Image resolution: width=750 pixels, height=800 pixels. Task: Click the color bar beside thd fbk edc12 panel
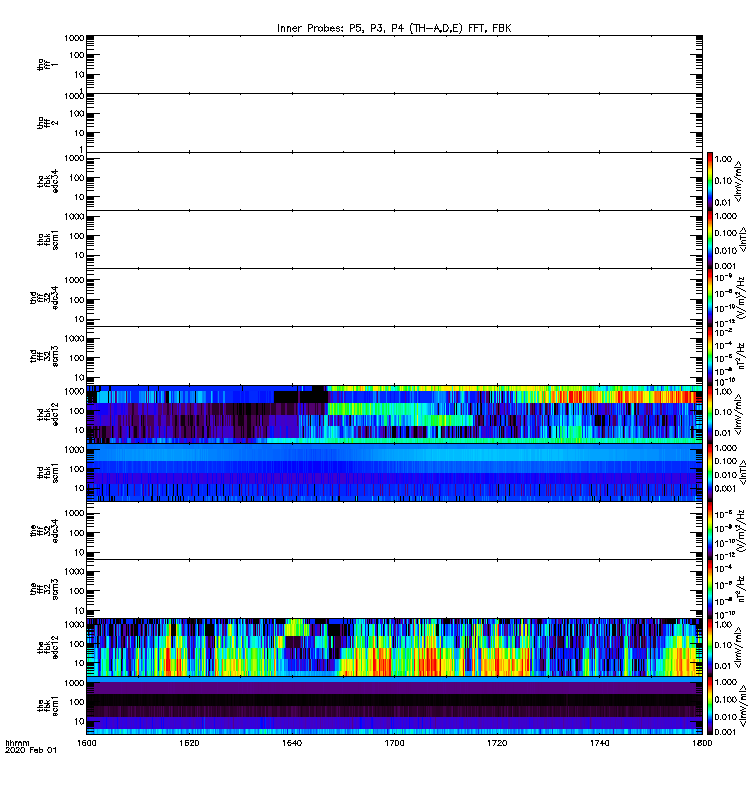tap(710, 414)
